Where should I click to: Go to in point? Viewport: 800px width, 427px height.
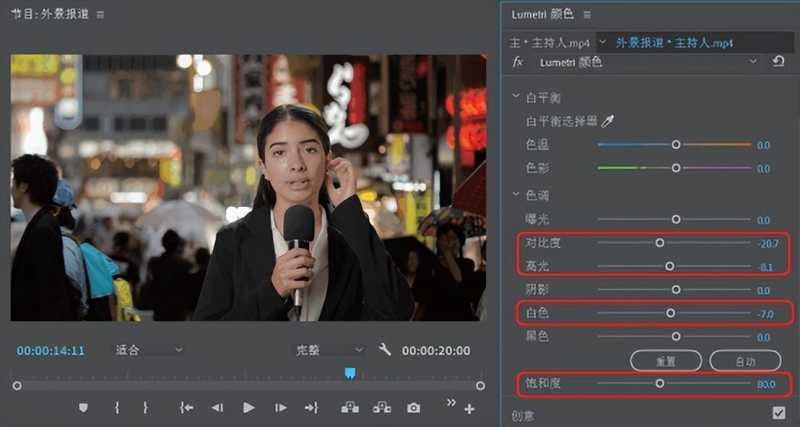186,408
